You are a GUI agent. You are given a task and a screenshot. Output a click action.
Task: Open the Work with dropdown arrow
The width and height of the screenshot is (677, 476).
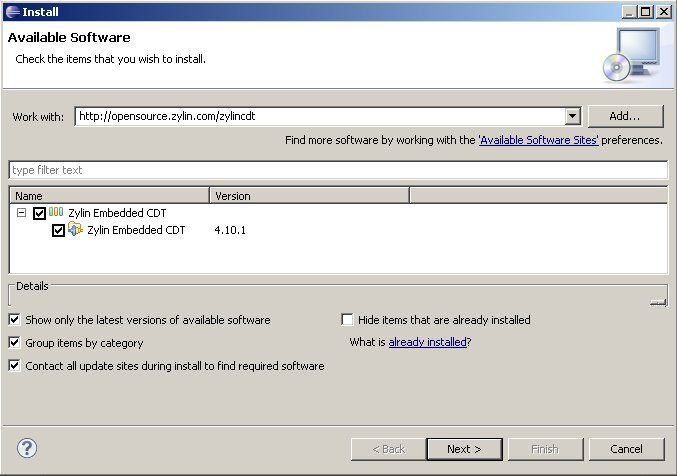572,116
